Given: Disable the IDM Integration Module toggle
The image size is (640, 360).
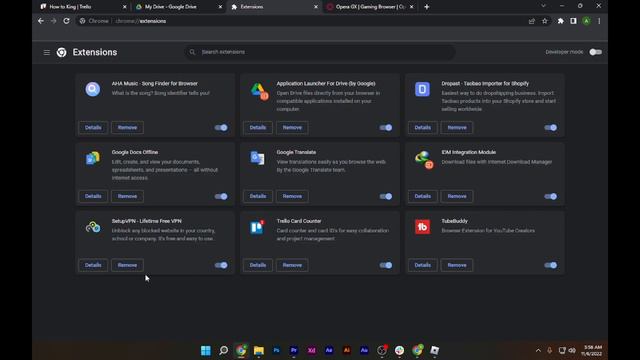Looking at the screenshot, I should pos(551,196).
